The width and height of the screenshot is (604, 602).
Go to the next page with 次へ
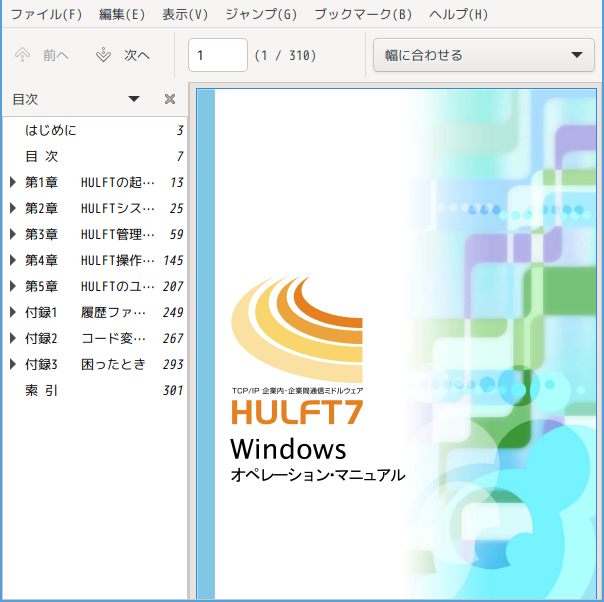point(123,55)
